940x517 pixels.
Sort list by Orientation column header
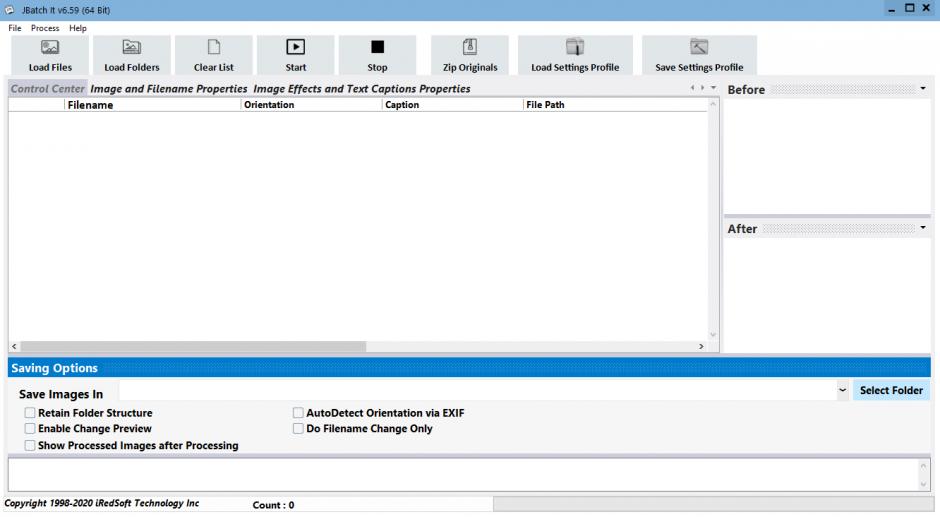click(x=311, y=105)
